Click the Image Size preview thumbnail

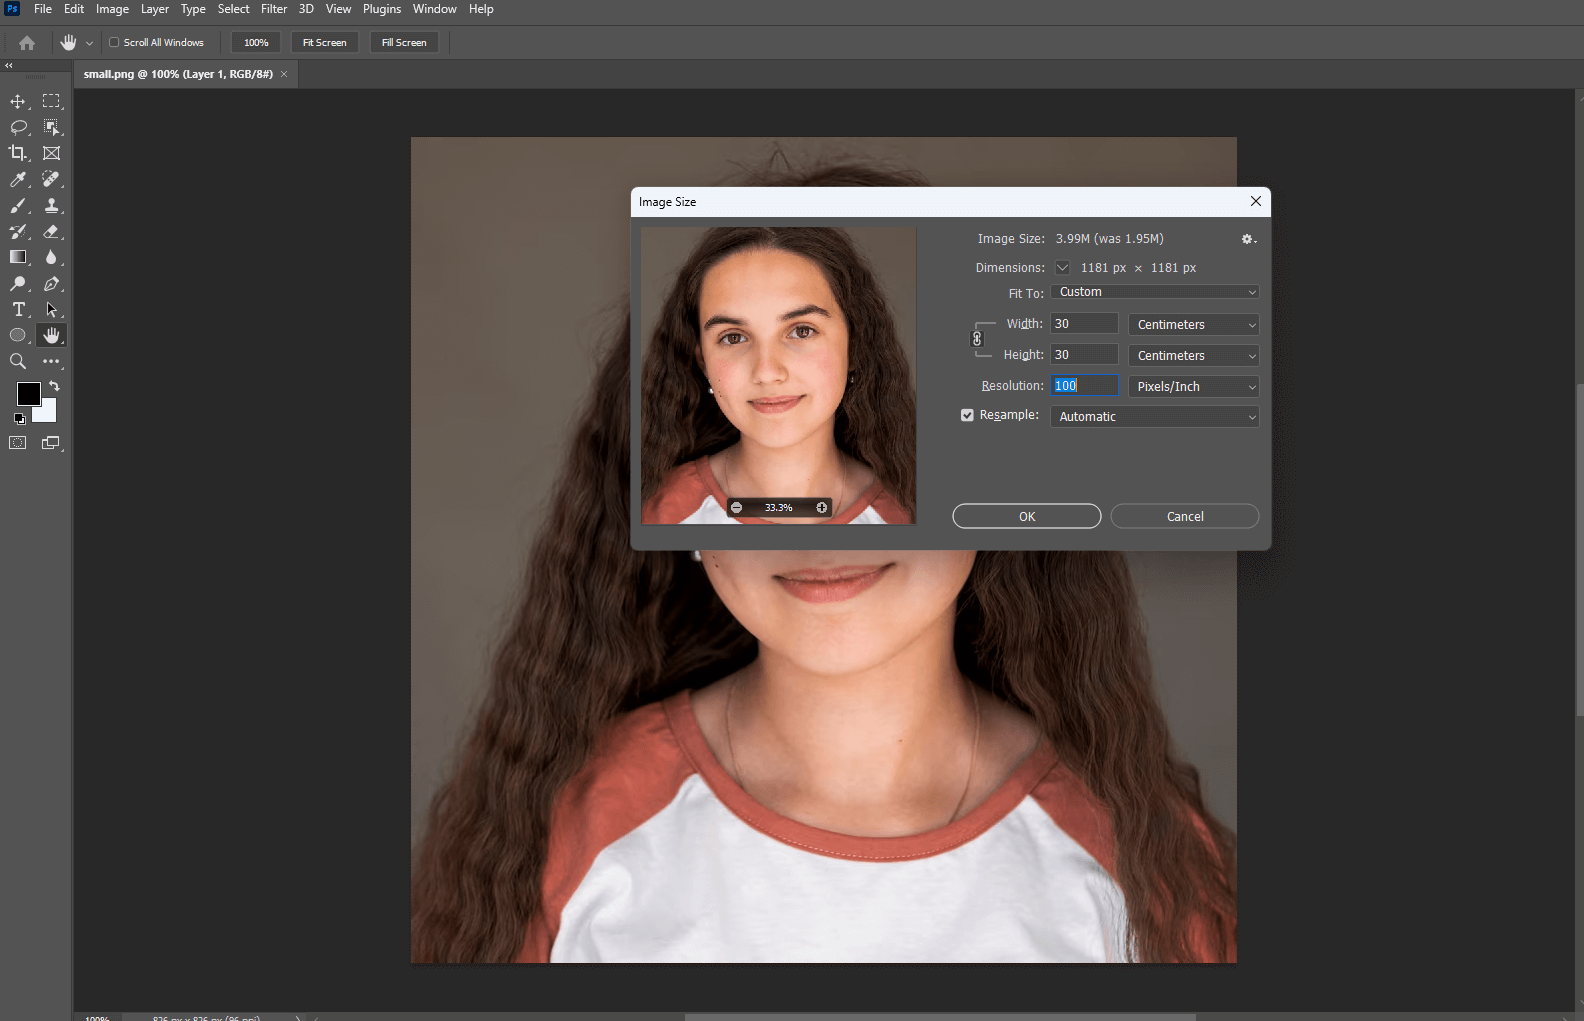point(779,376)
